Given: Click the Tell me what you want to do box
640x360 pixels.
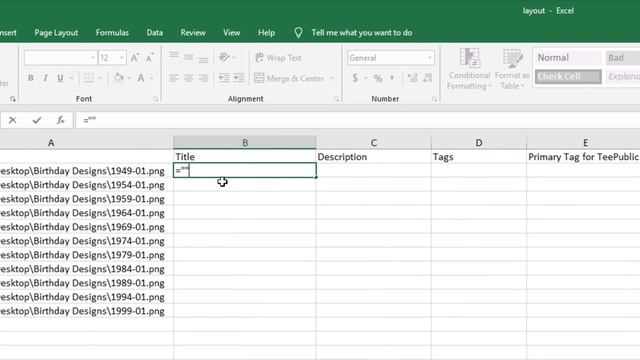Looking at the screenshot, I should (x=362, y=33).
